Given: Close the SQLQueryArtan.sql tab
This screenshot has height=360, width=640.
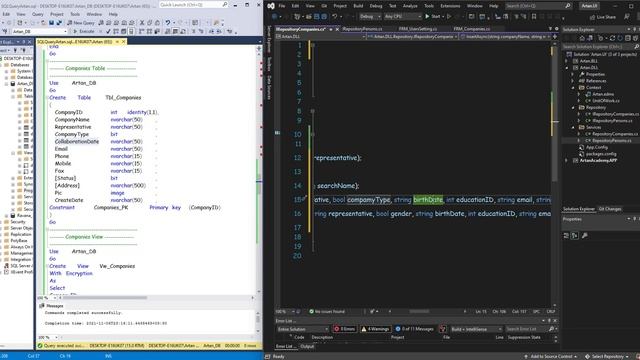Looking at the screenshot, I should click(124, 42).
